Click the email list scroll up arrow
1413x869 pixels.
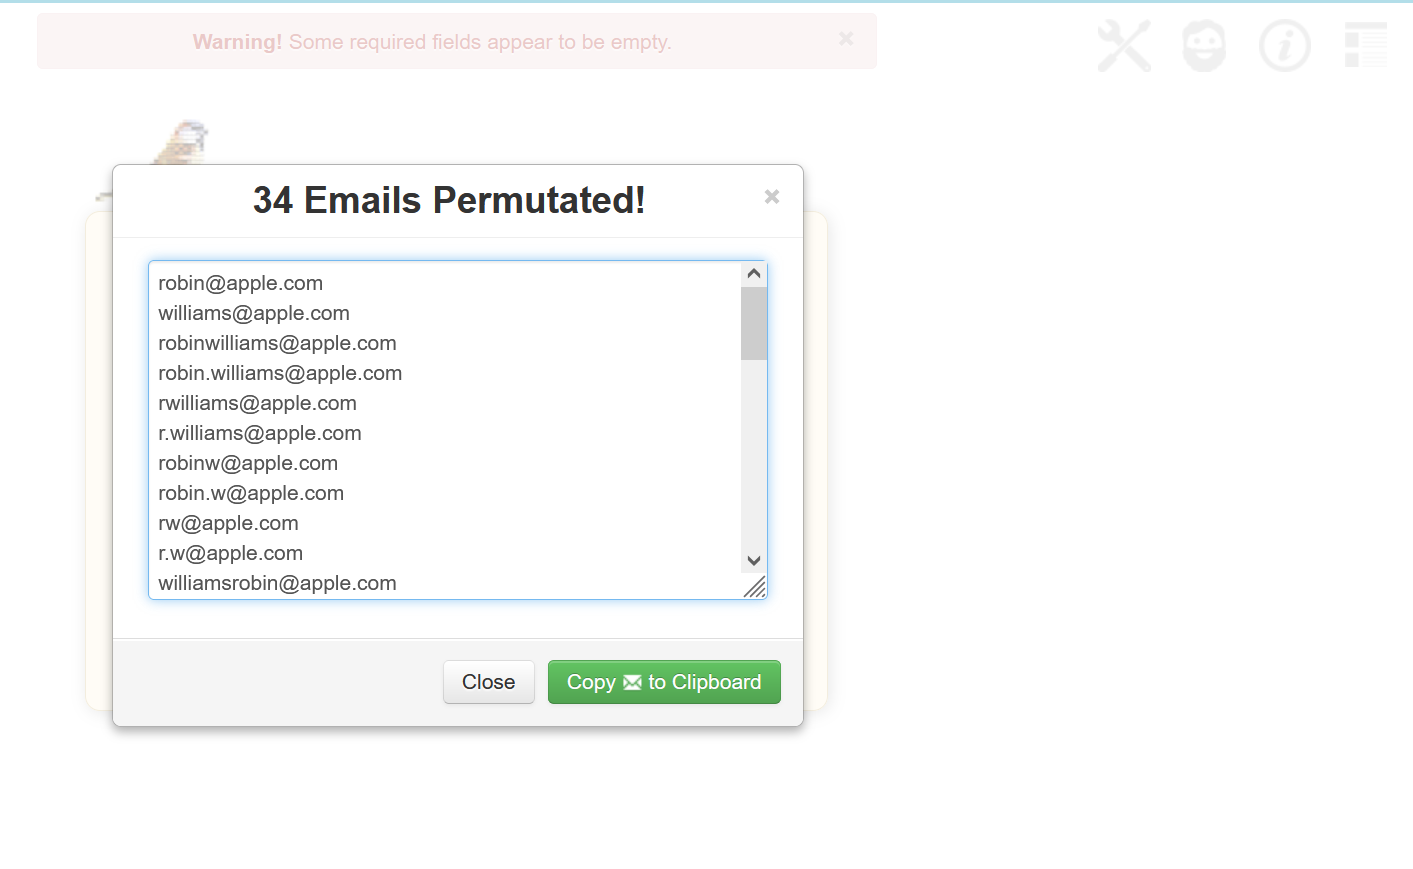[754, 274]
